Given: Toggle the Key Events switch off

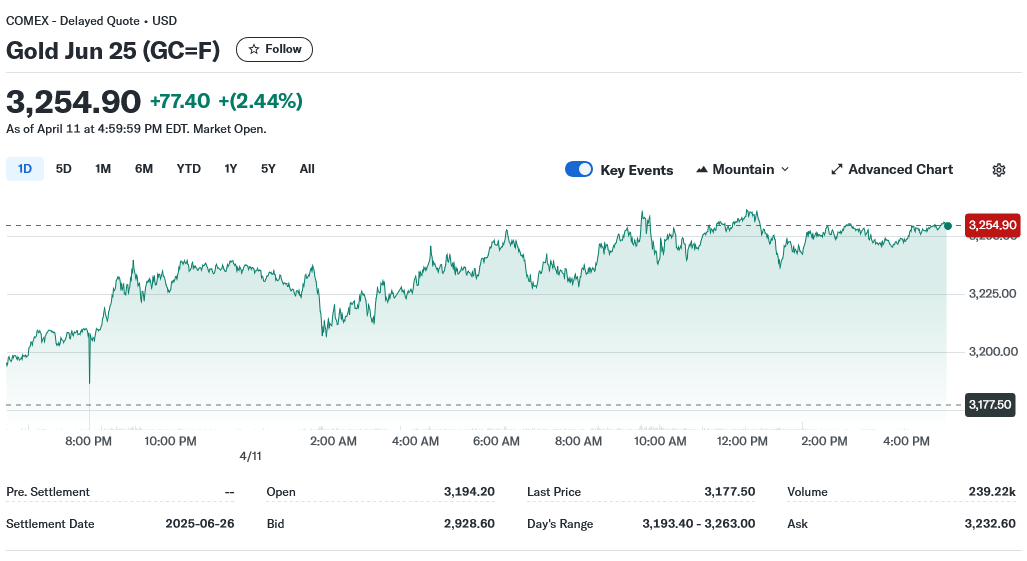Looking at the screenshot, I should point(578,170).
